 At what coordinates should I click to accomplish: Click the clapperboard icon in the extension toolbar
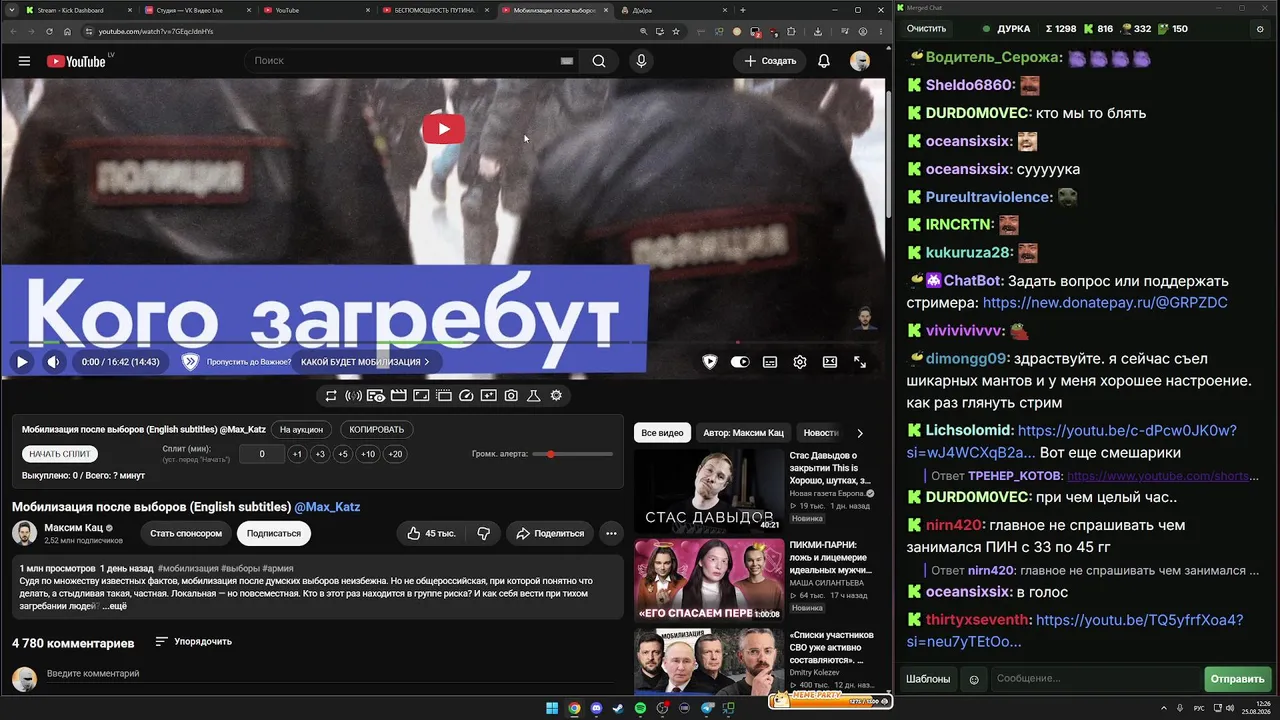[399, 396]
